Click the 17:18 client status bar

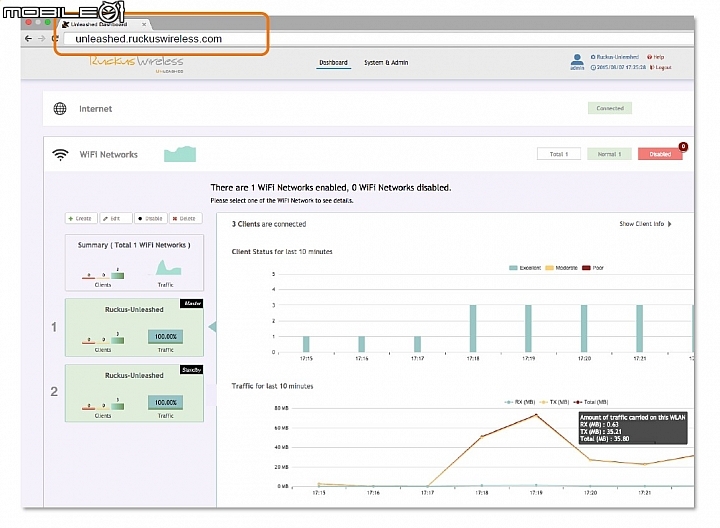coord(473,329)
